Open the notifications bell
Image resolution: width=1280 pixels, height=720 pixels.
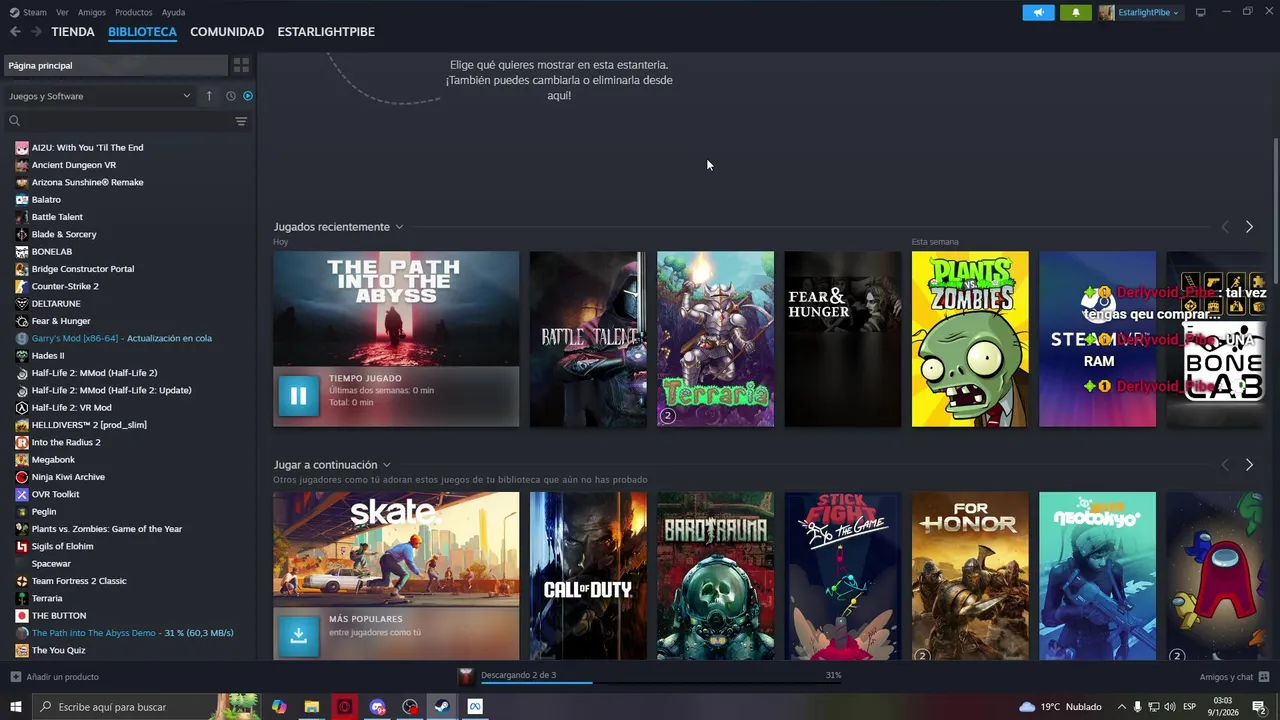point(1076,12)
